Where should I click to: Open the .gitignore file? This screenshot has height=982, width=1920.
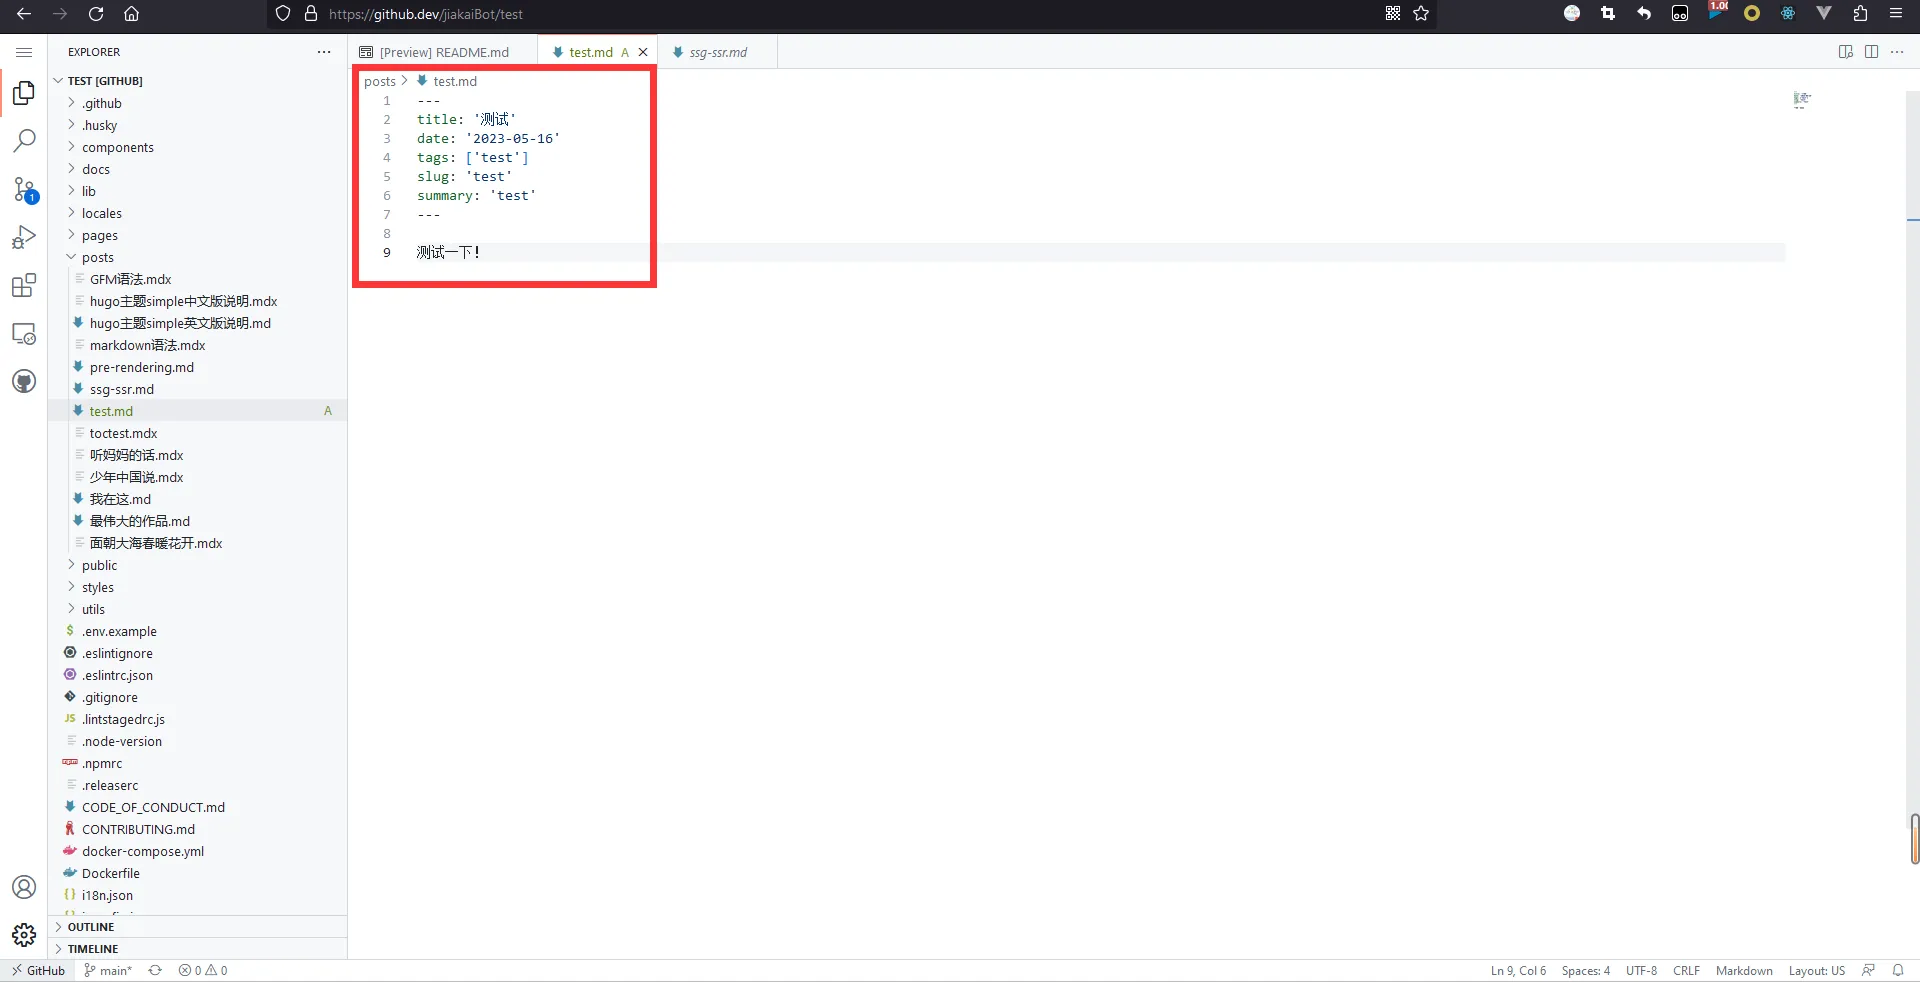[x=198, y=697]
